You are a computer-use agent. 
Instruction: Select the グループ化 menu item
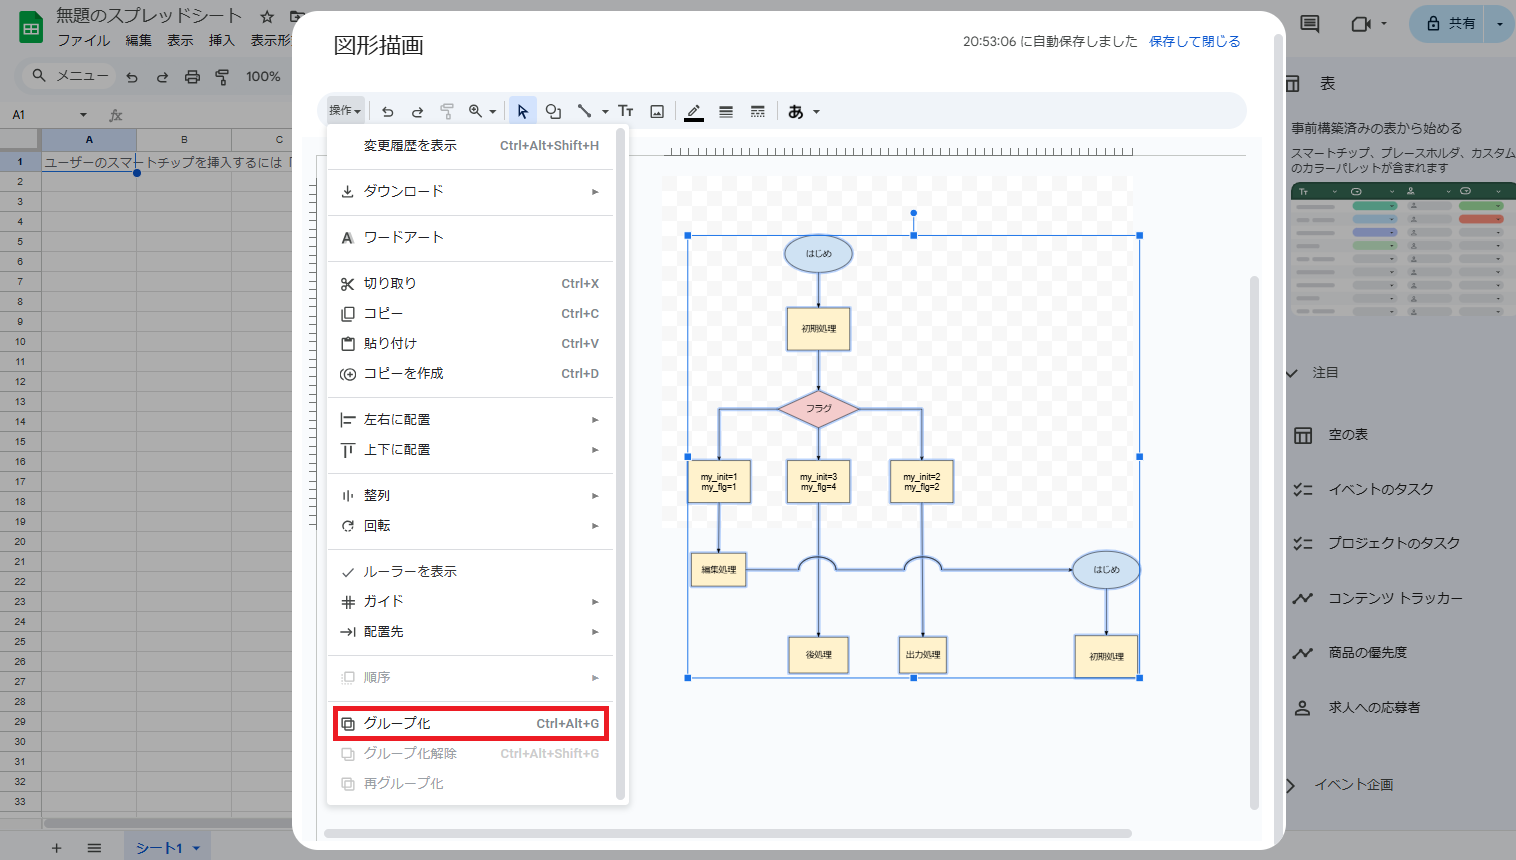pos(470,724)
